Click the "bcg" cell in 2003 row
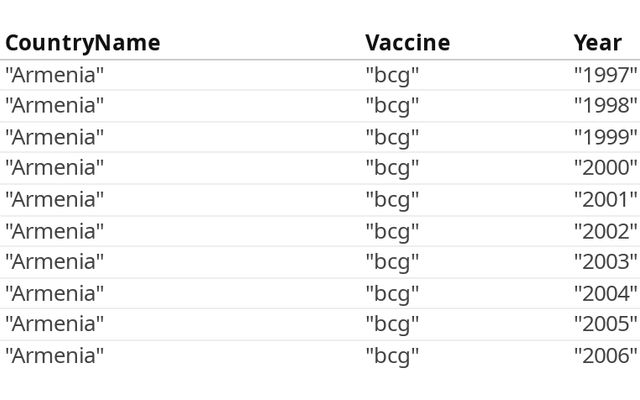The height and width of the screenshot is (400, 640). [x=392, y=261]
